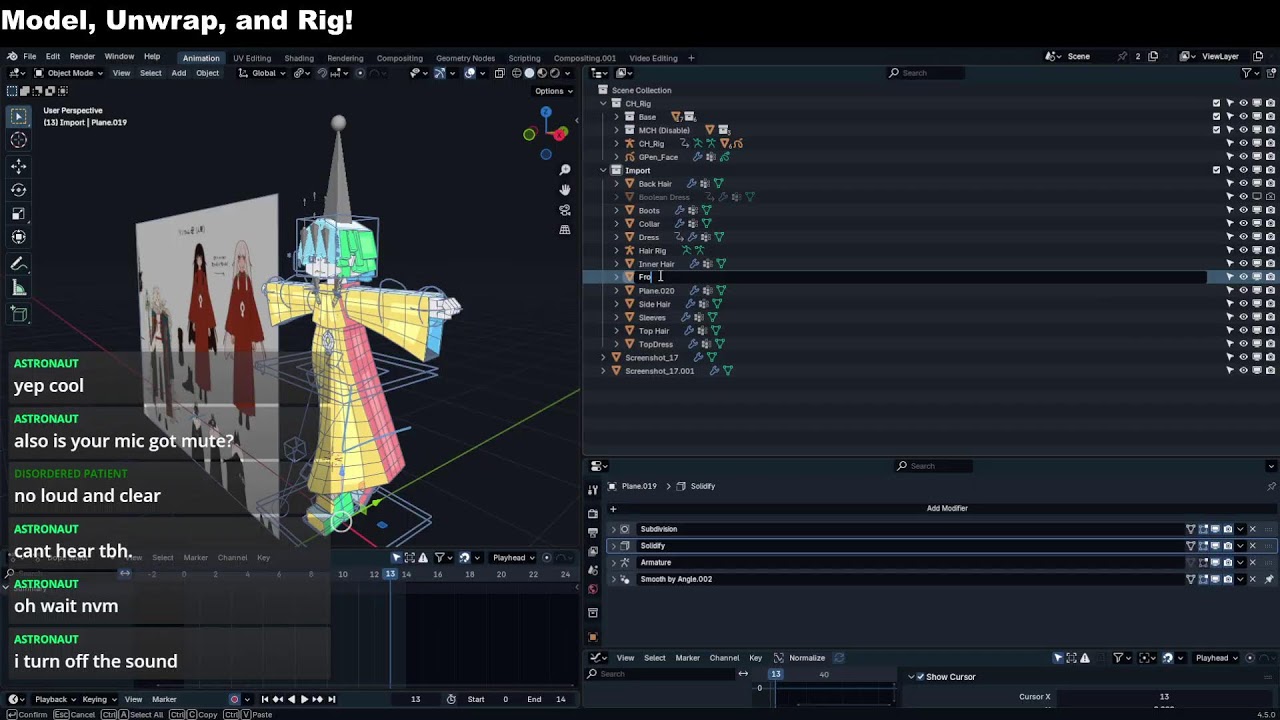Remove the Armature modifier
The width and height of the screenshot is (1280, 720).
point(1252,562)
